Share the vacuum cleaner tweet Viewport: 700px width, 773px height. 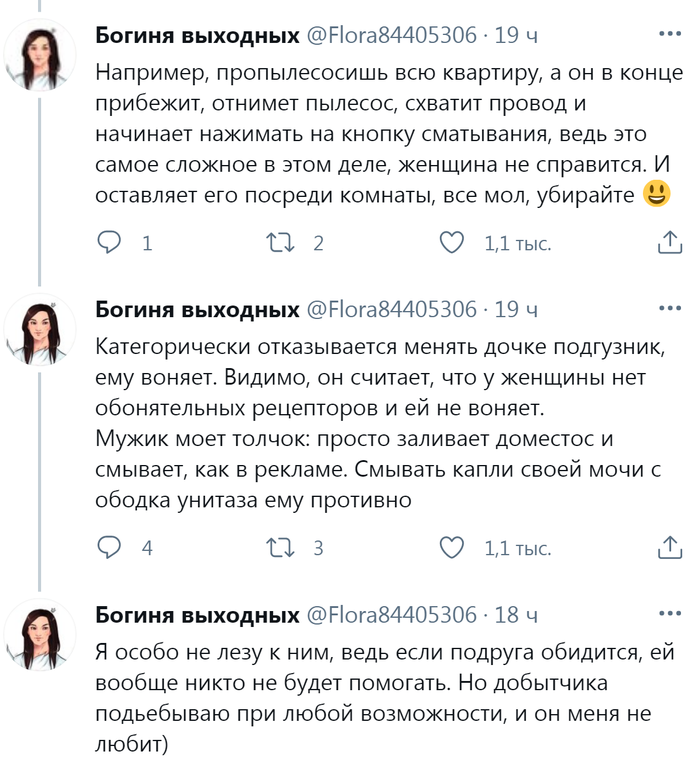(669, 243)
